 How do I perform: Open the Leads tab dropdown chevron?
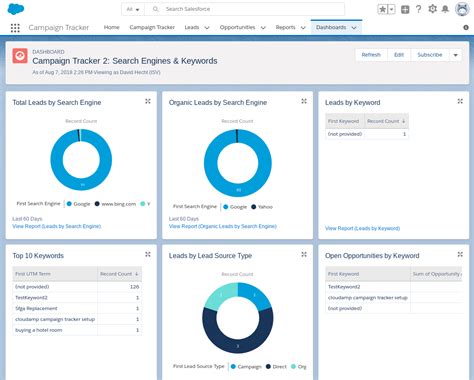pos(207,28)
